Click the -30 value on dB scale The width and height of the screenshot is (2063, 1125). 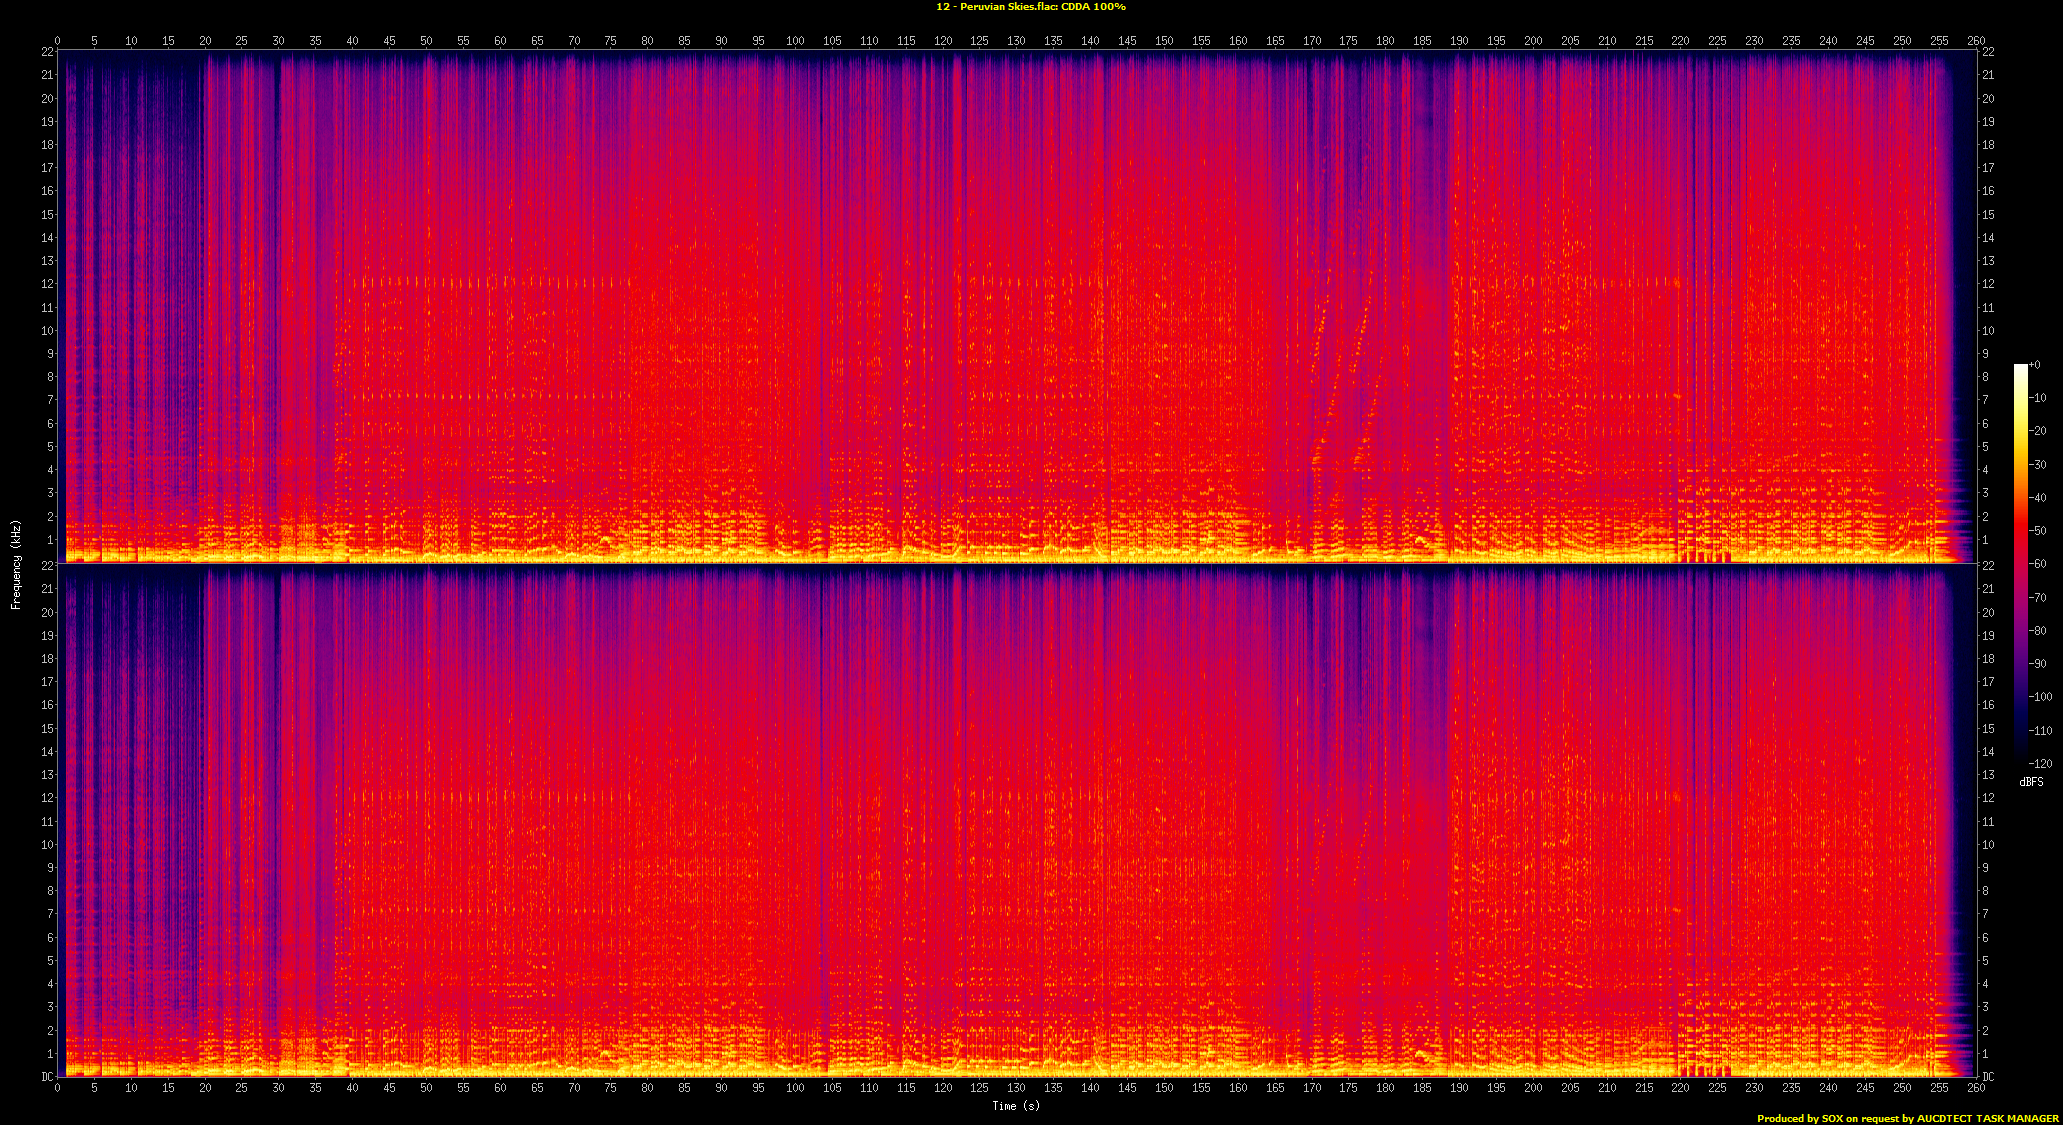(x=2038, y=465)
